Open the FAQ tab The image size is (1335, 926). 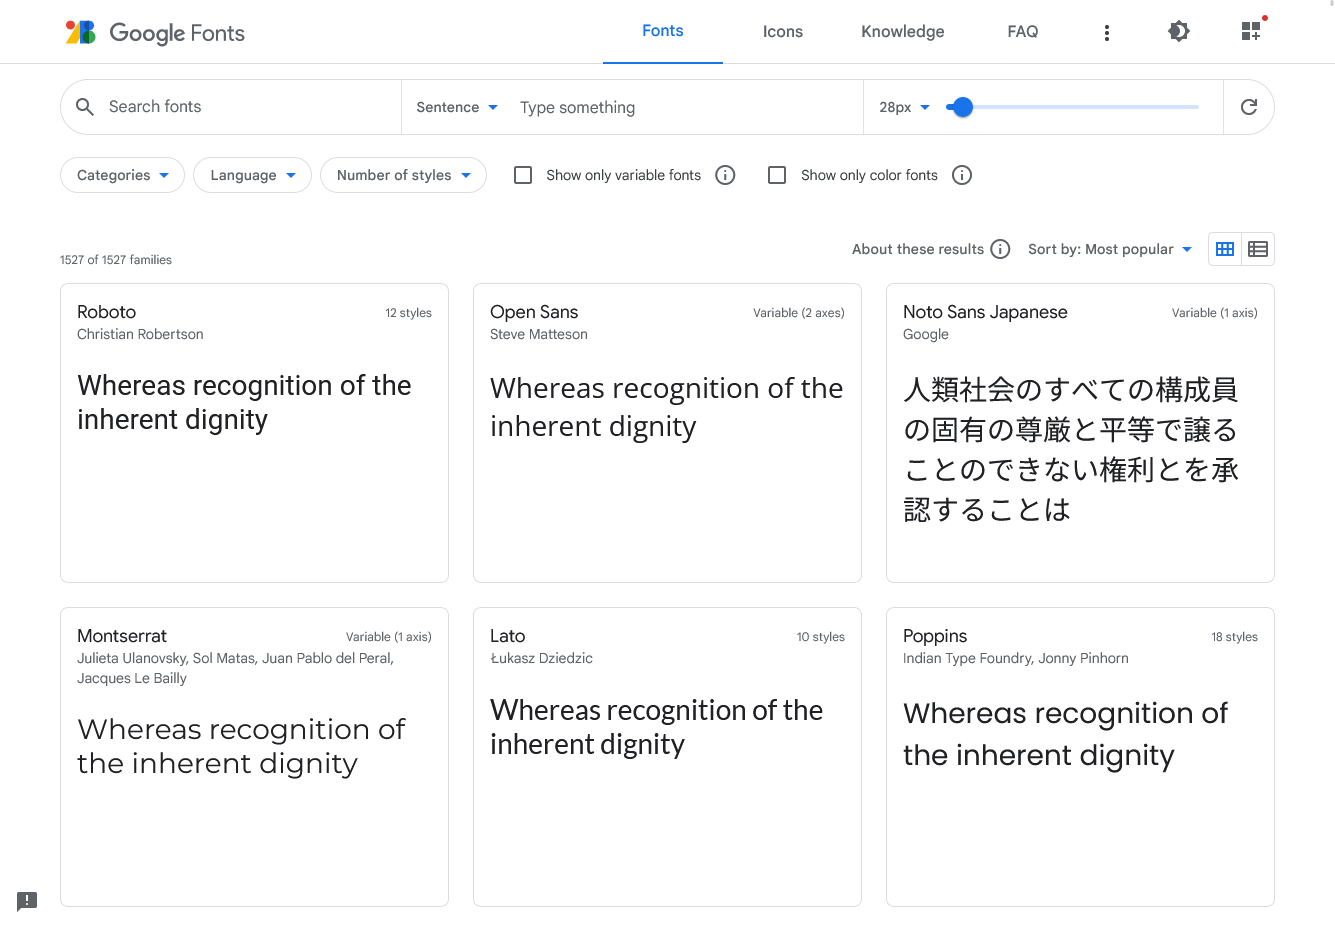[x=1023, y=31]
